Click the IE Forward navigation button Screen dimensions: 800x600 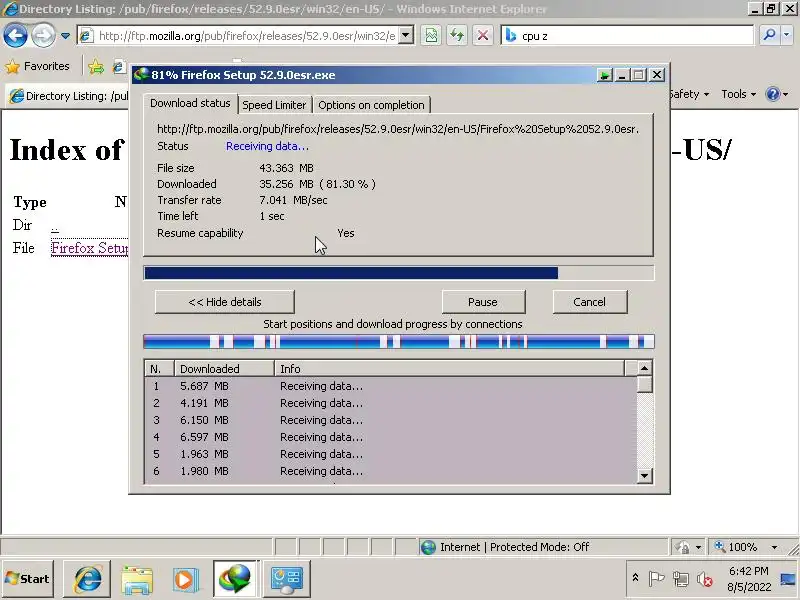tap(43, 36)
